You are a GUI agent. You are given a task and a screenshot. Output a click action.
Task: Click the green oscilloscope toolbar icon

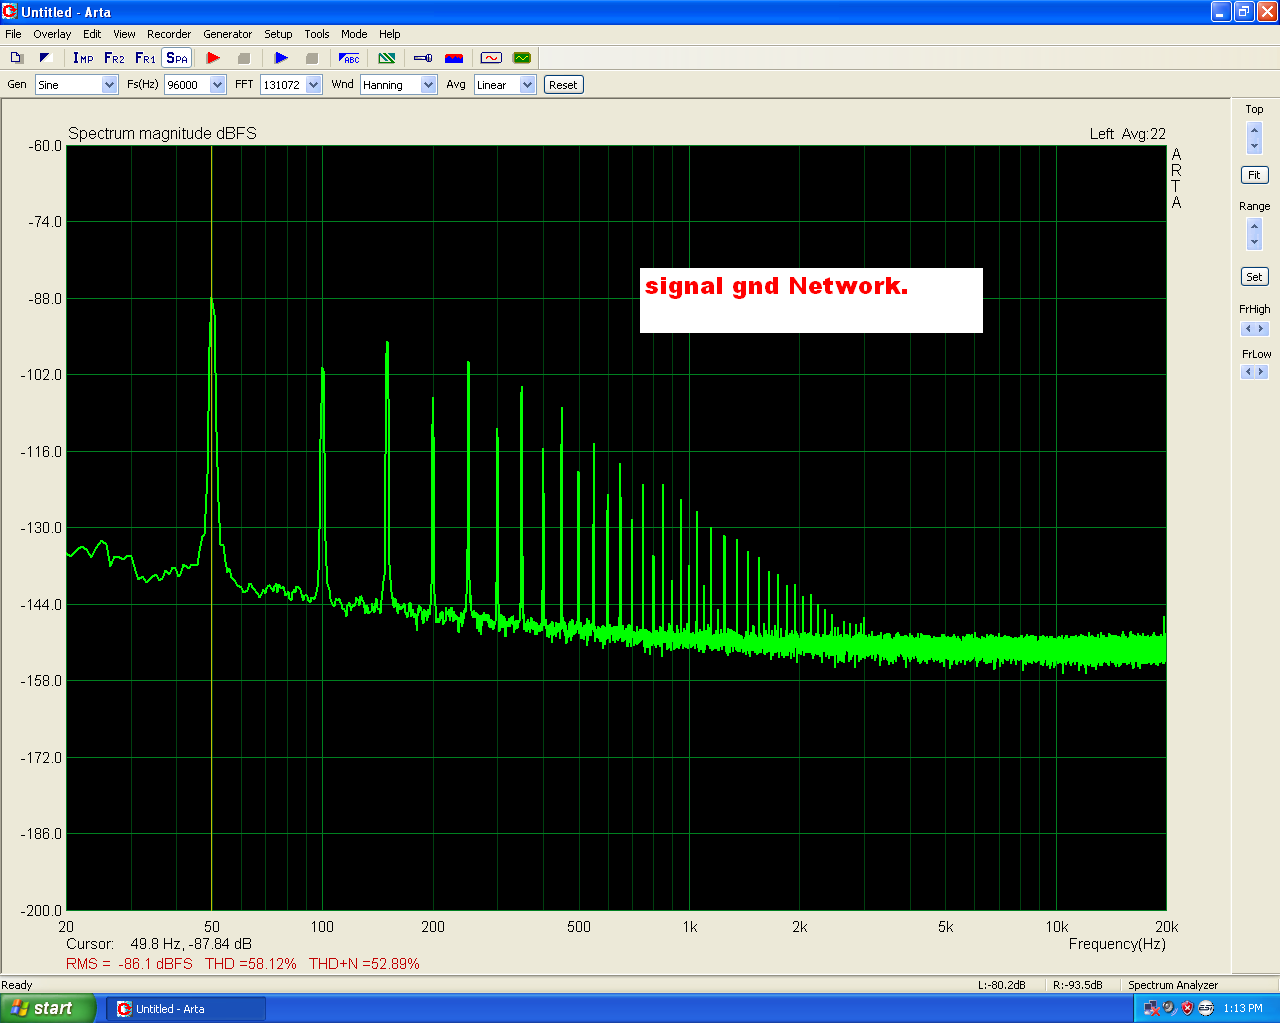point(521,58)
